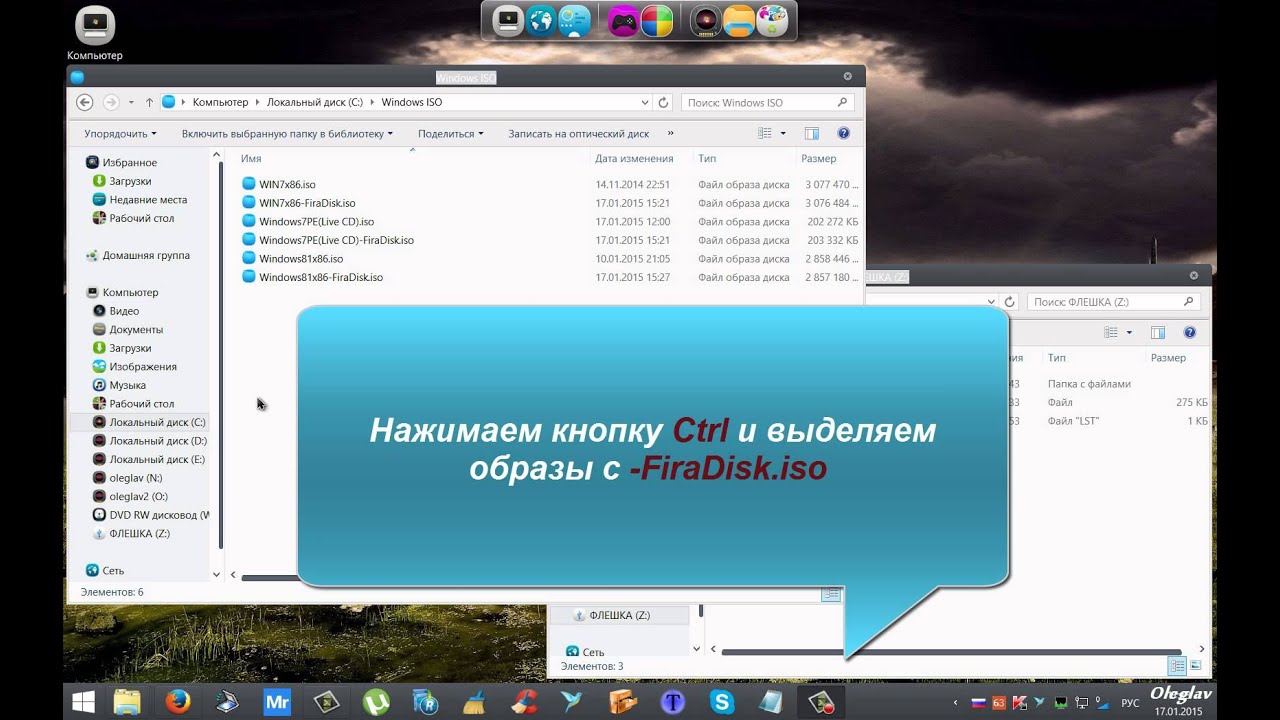This screenshot has height=720, width=1280.
Task: Open the view options dropdown in Windows ISO
Action: [783, 133]
